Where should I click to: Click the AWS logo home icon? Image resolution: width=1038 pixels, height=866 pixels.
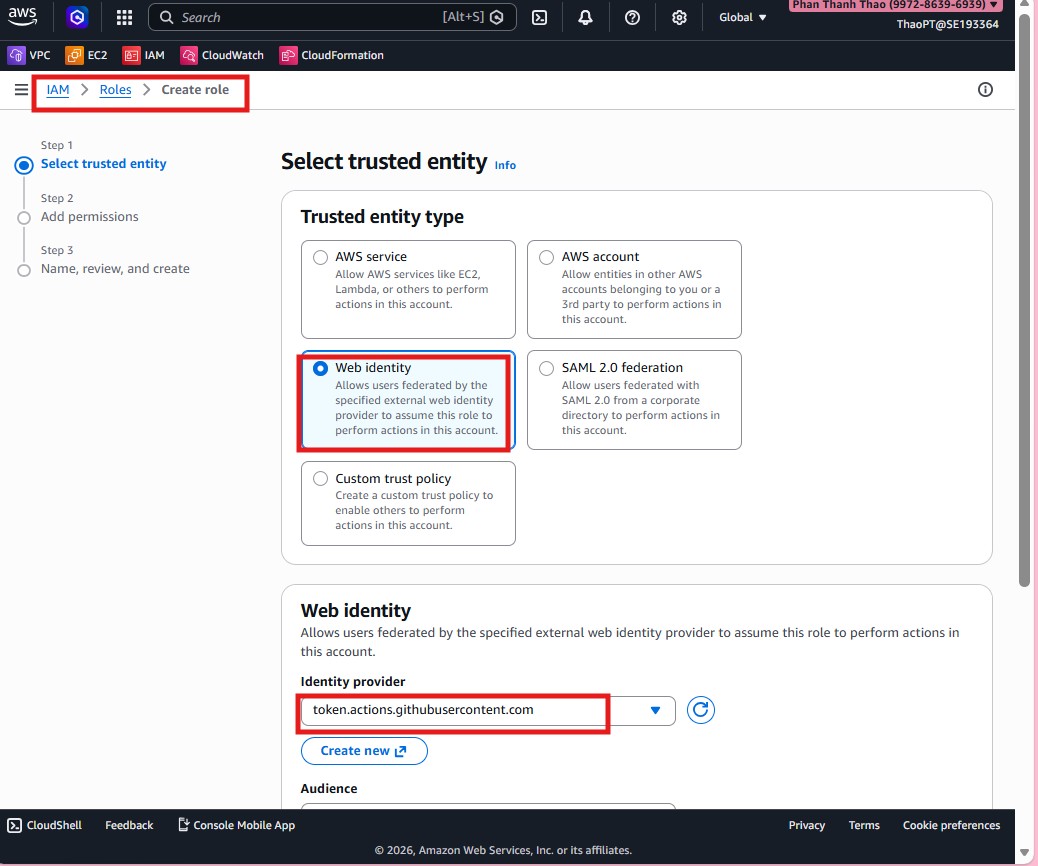(23, 16)
